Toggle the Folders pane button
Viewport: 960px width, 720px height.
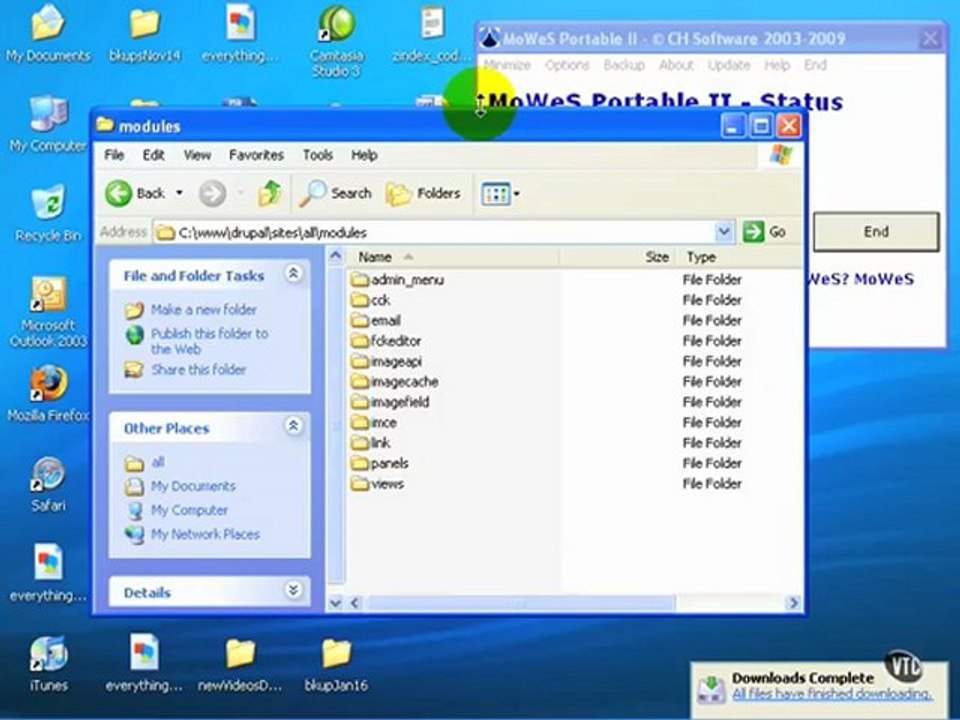[x=423, y=194]
